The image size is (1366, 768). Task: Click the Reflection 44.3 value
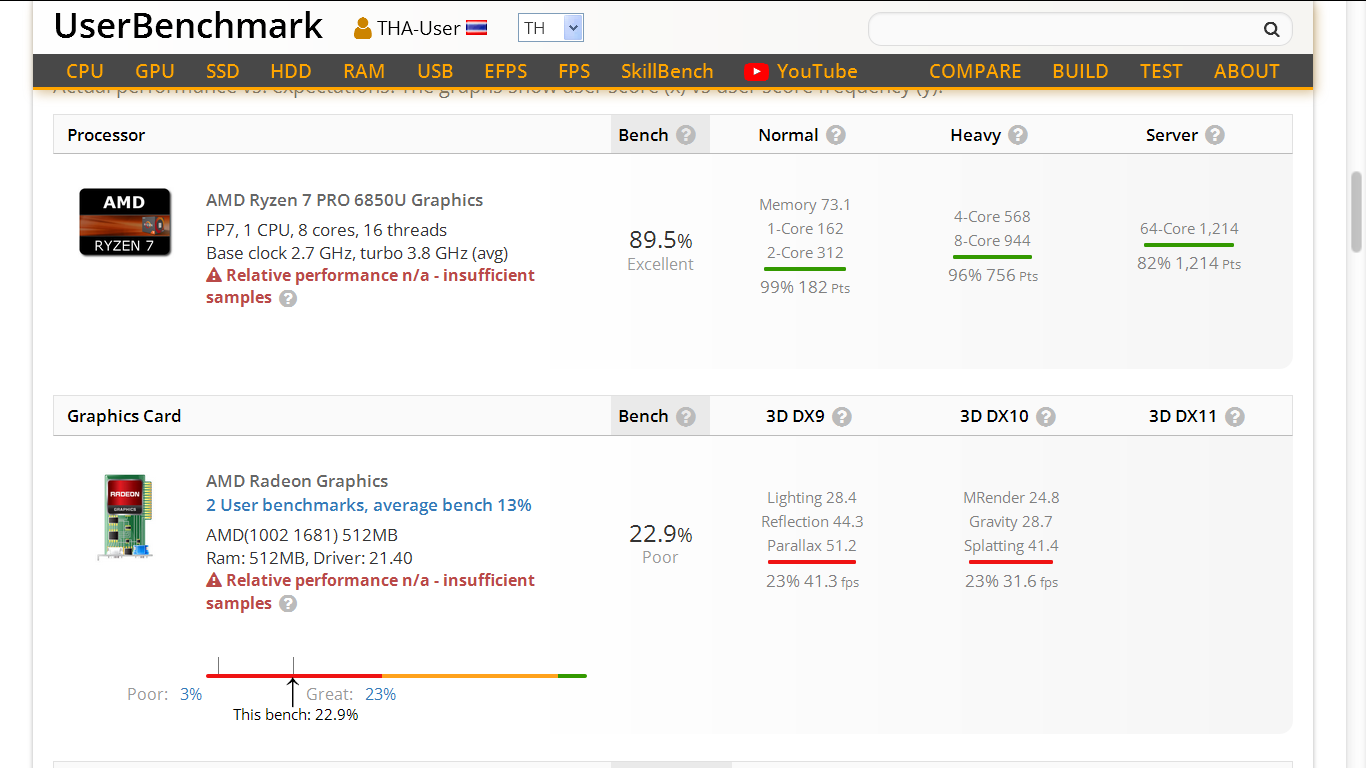(x=812, y=522)
